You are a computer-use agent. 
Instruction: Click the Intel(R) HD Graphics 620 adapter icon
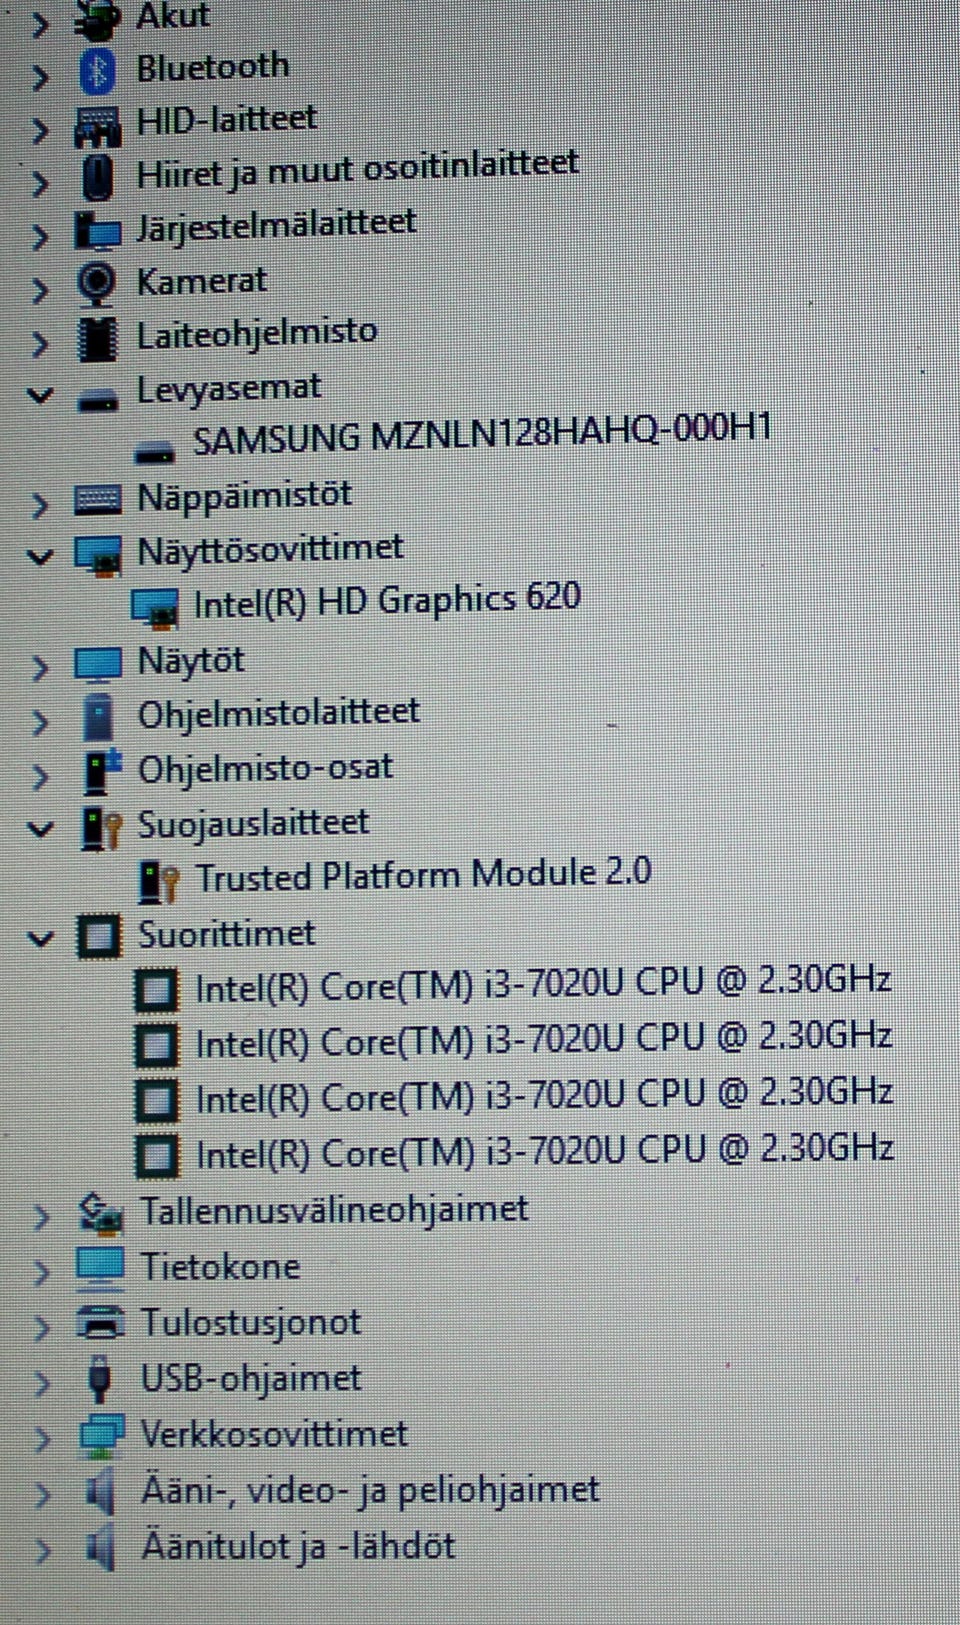pyautogui.click(x=155, y=607)
